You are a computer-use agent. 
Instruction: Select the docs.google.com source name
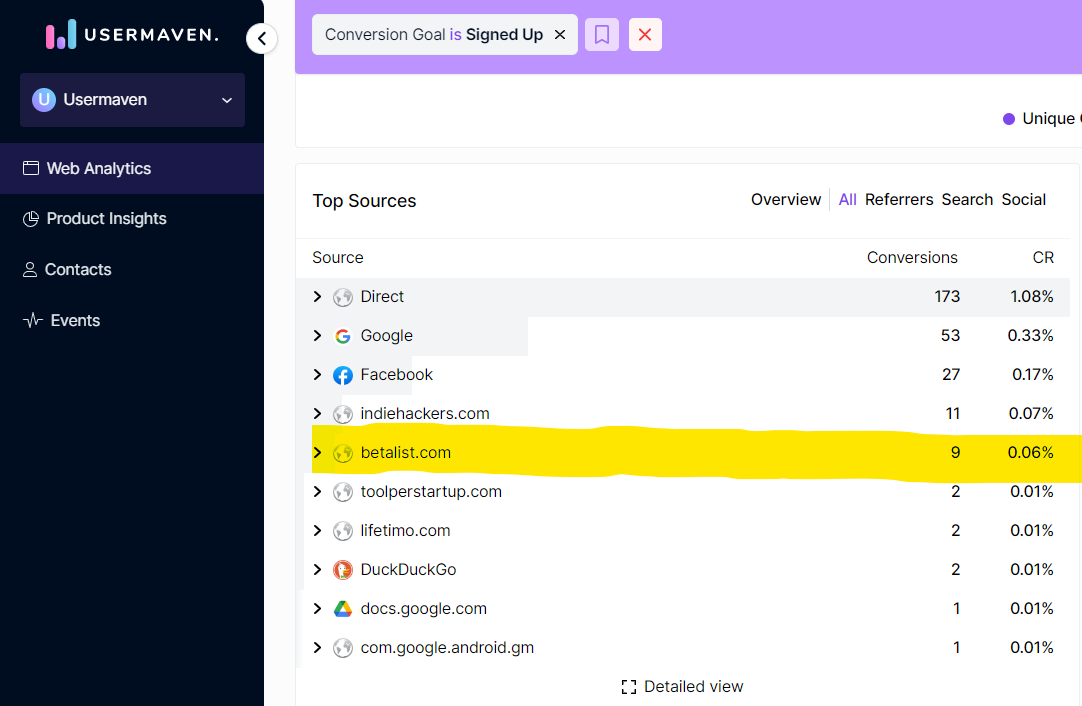tap(424, 609)
